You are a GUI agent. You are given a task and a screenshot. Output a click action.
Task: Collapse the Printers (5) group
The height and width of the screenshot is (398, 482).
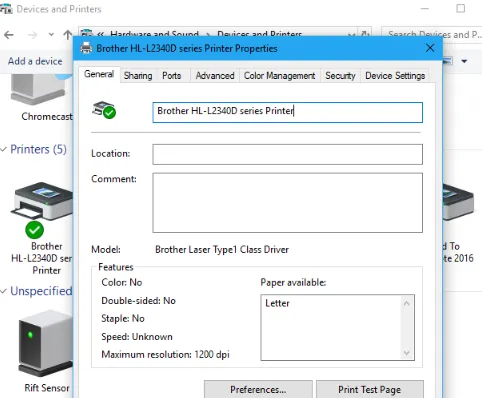4,149
